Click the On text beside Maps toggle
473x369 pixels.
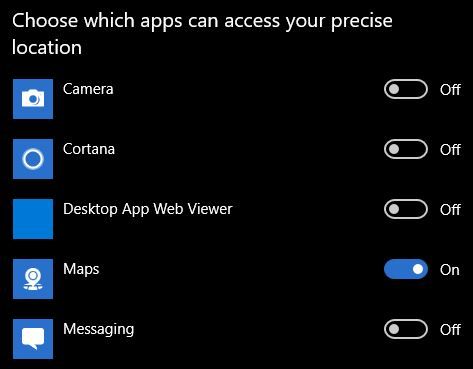pos(450,270)
